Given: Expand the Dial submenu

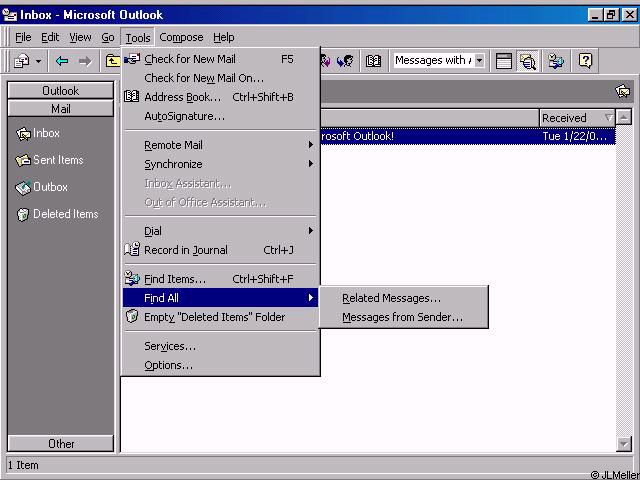Looking at the screenshot, I should [220, 231].
